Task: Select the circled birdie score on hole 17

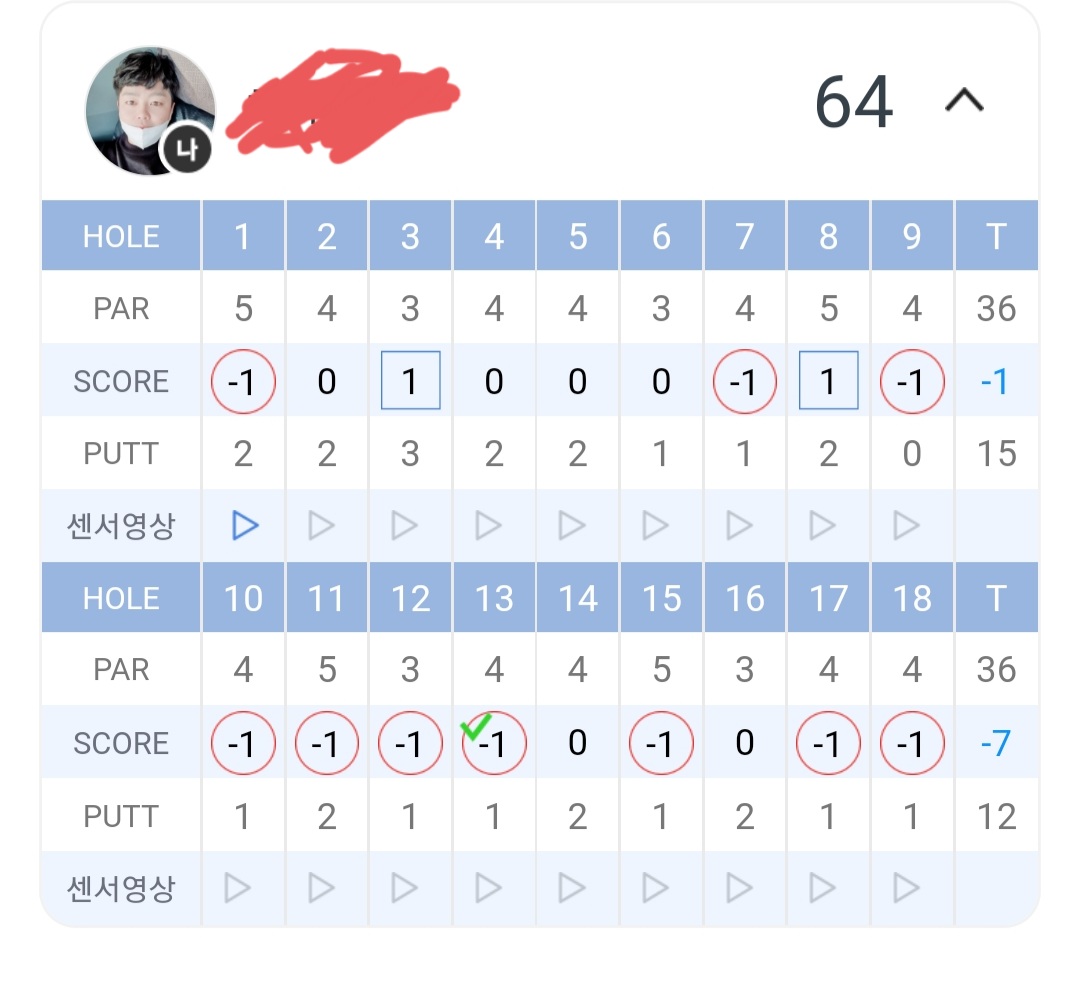Action: click(x=828, y=744)
